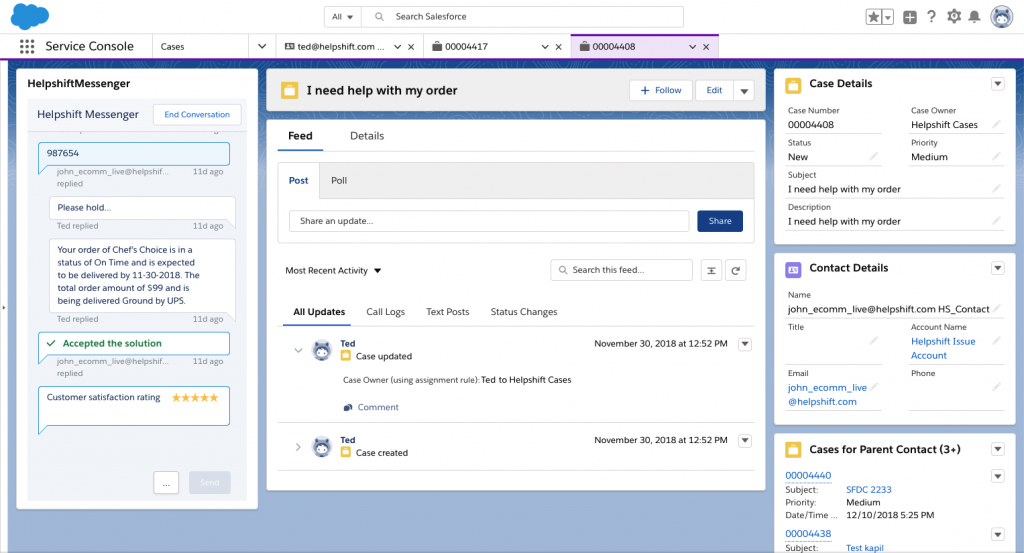Edit the Subject field pencil icon
The height and width of the screenshot is (553, 1024).
996,189
